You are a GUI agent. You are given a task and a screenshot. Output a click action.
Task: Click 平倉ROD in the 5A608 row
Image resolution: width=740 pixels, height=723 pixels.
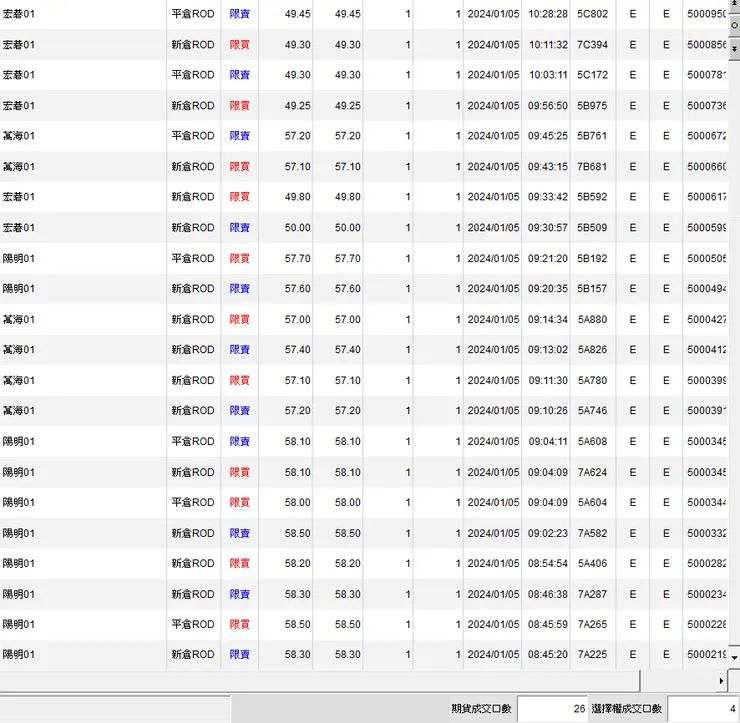193,442
